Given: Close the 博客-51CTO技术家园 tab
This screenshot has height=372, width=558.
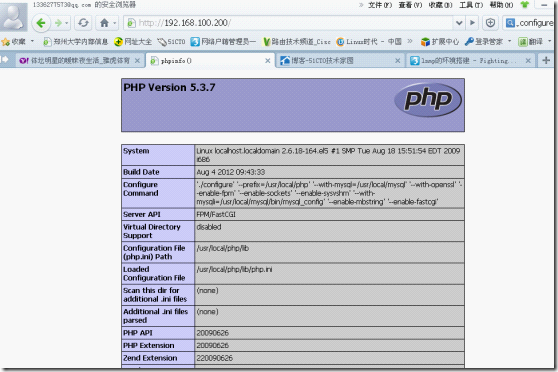Looking at the screenshot, I should coord(398,61).
